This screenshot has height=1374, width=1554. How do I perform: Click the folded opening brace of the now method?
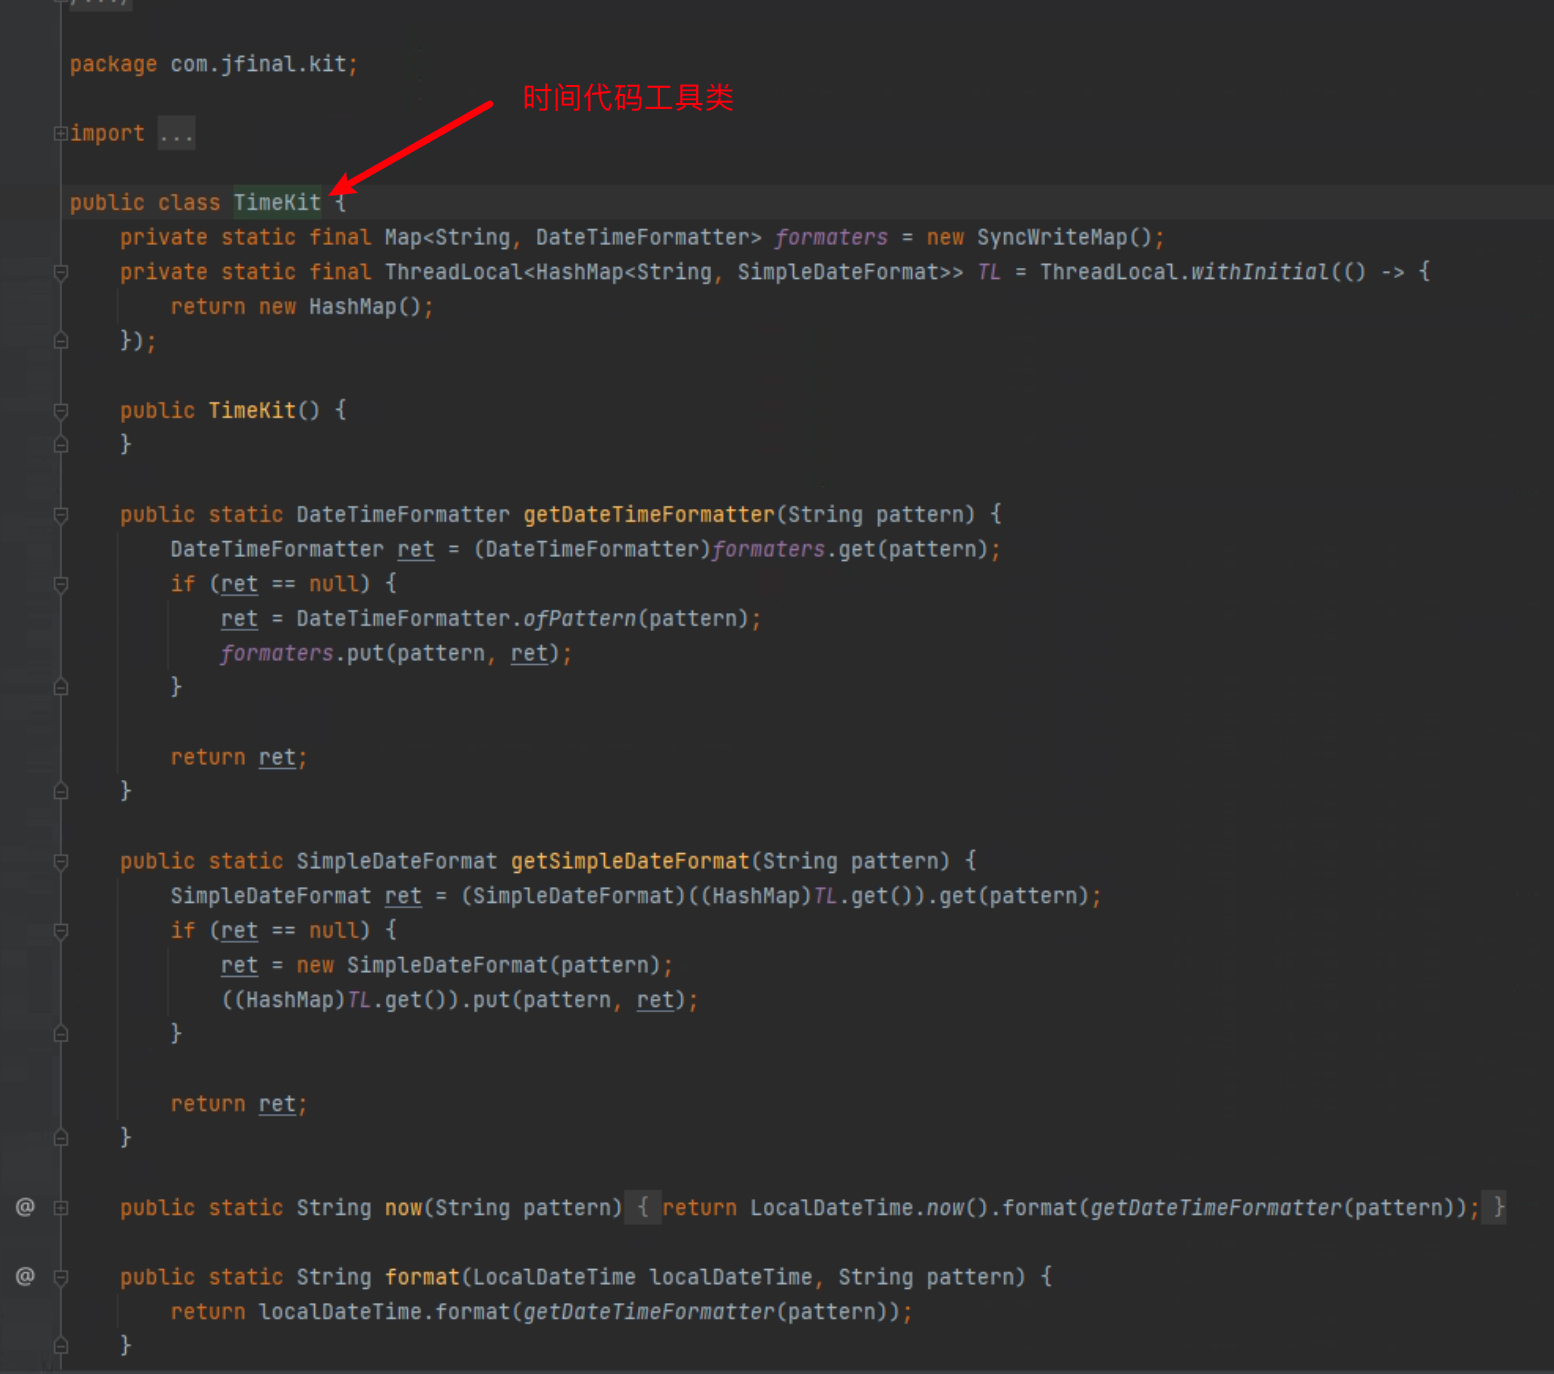tap(643, 1208)
